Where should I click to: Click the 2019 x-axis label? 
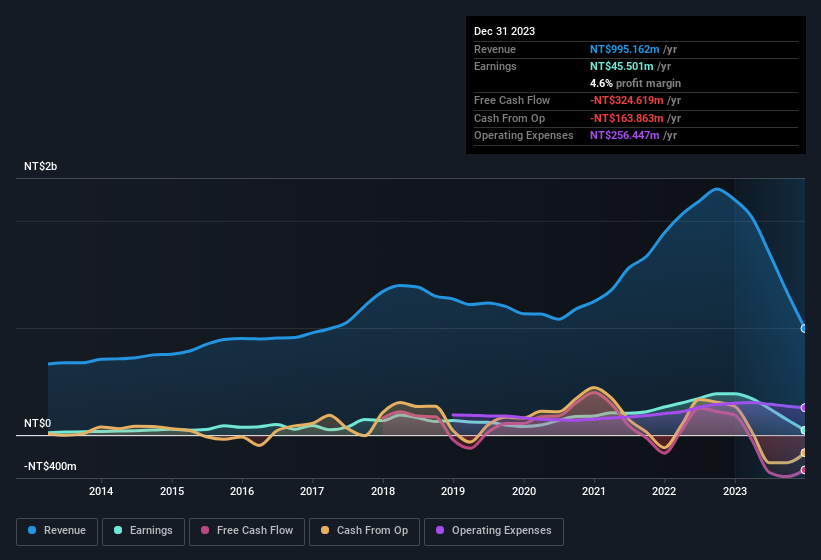coord(453,491)
